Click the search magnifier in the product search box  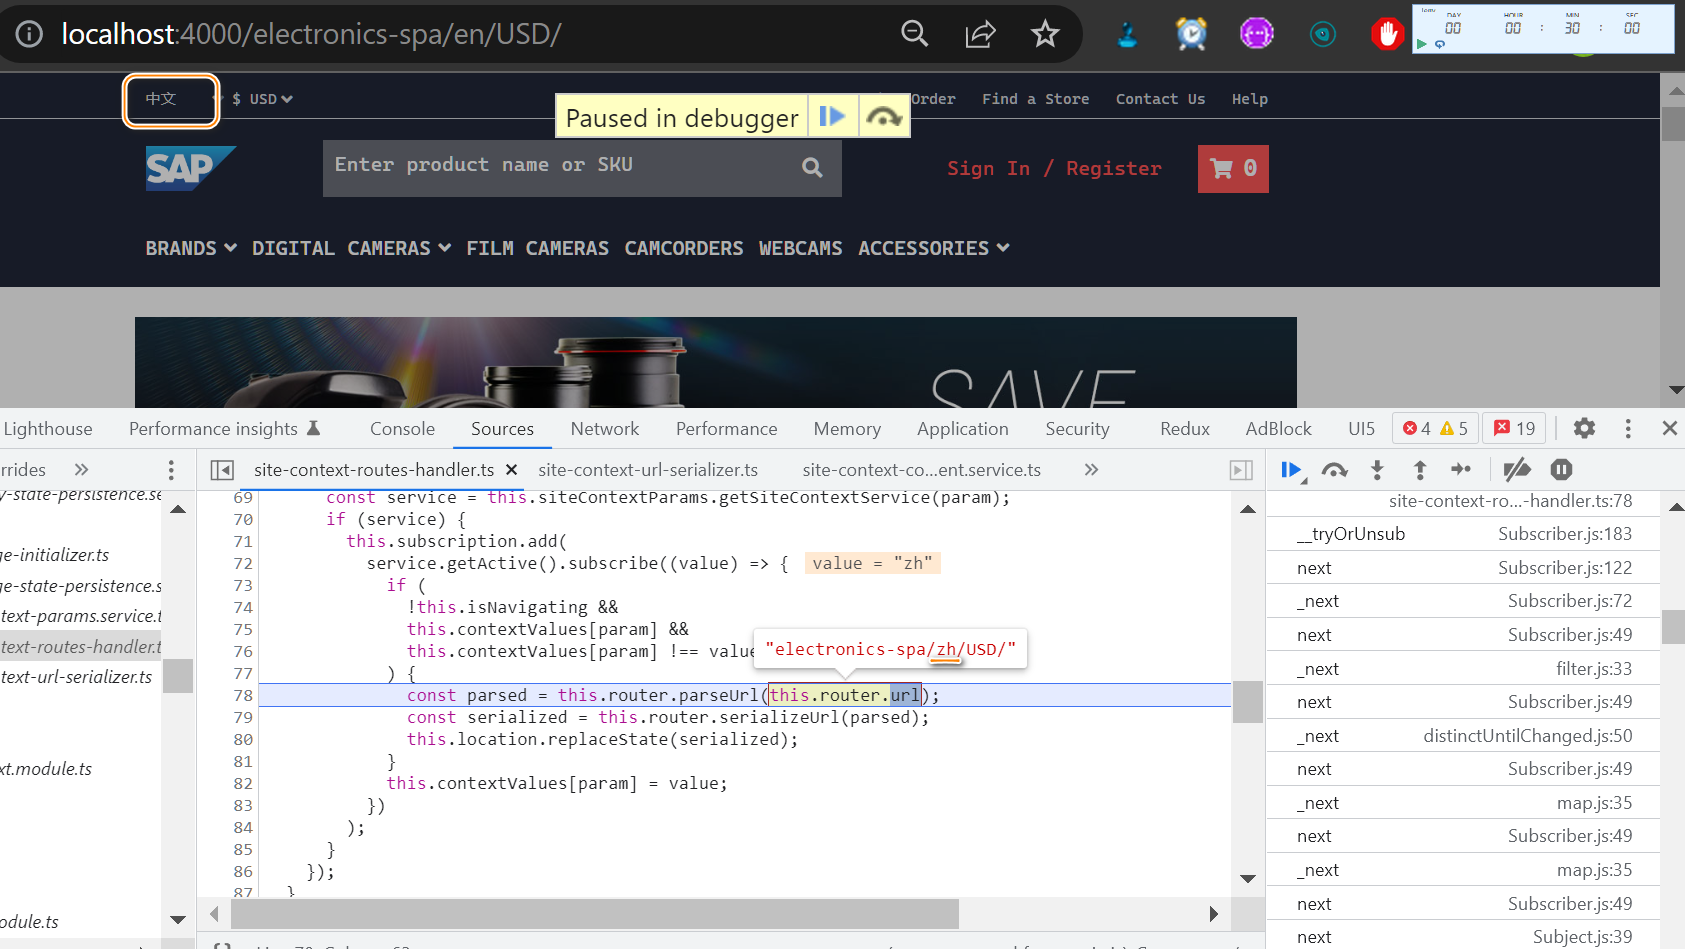coord(812,168)
